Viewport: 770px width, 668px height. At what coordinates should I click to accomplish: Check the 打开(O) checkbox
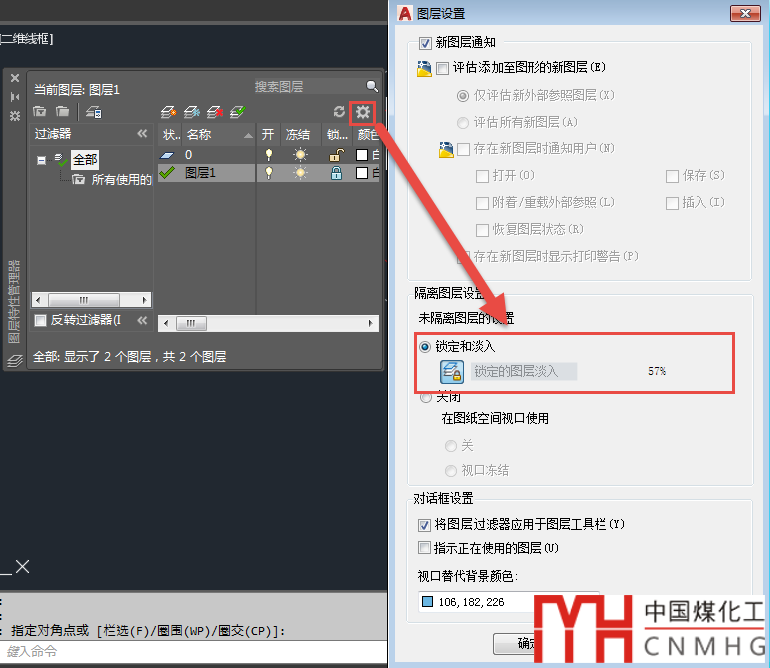[x=482, y=176]
